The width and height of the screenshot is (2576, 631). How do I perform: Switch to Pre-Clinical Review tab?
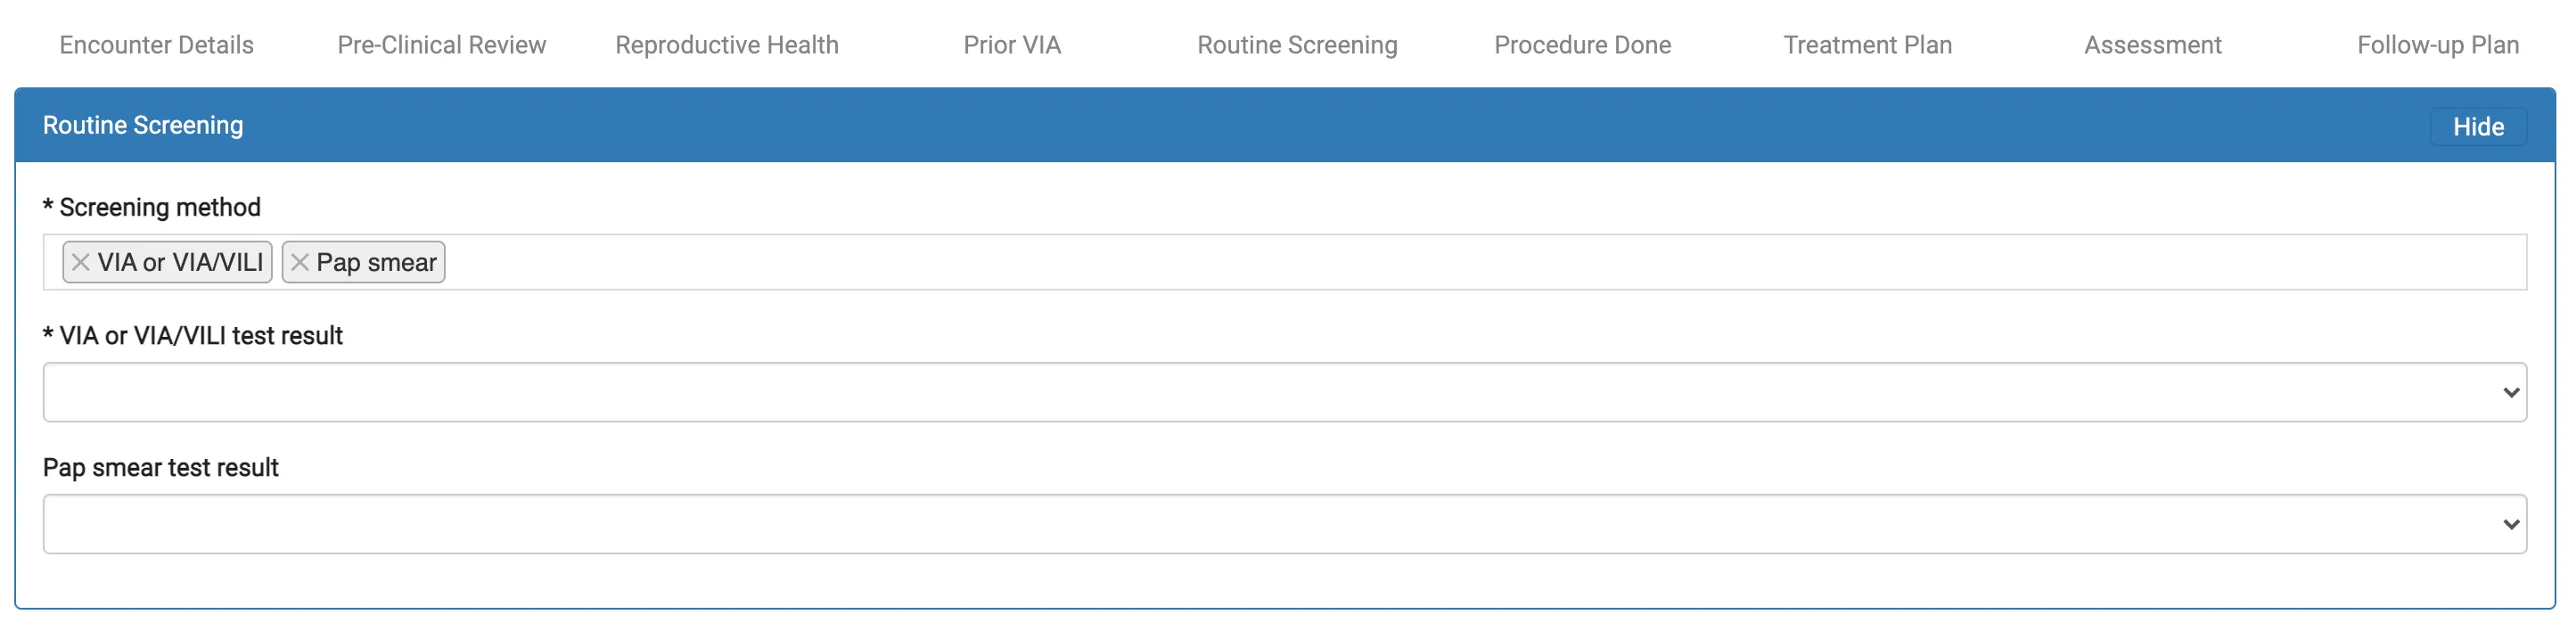(442, 45)
